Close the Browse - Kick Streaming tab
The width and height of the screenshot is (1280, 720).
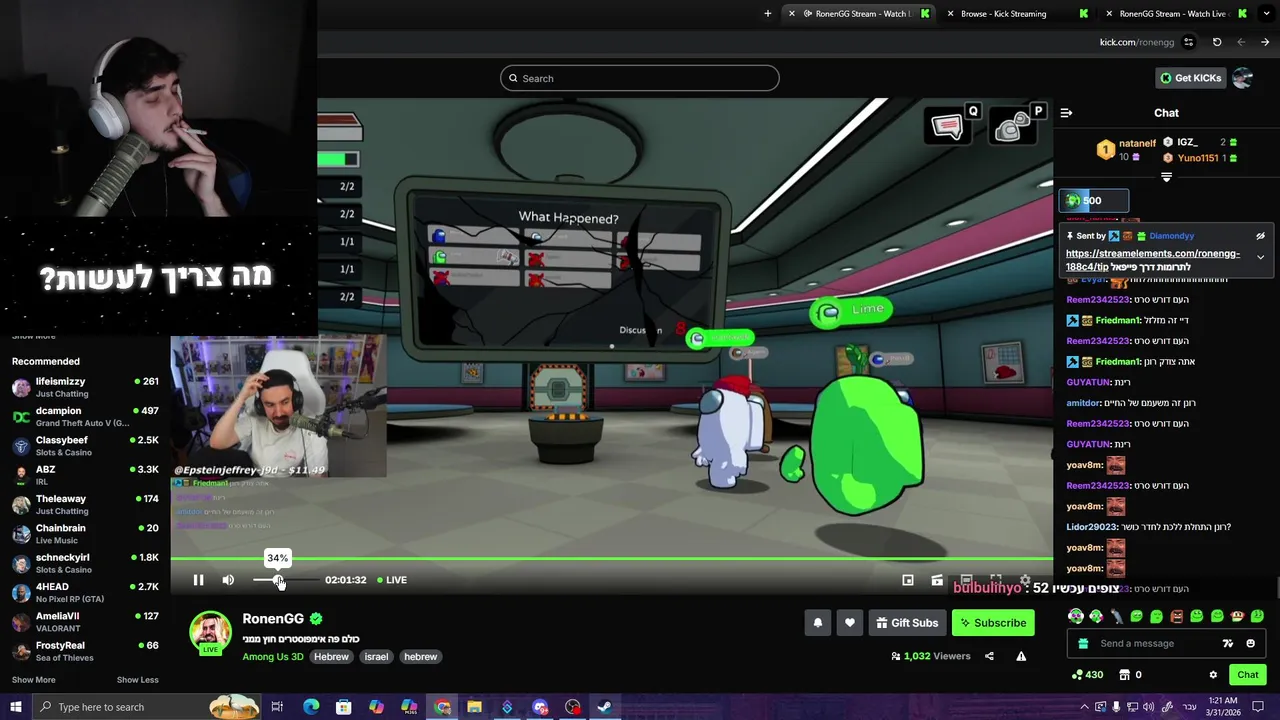tap(950, 14)
